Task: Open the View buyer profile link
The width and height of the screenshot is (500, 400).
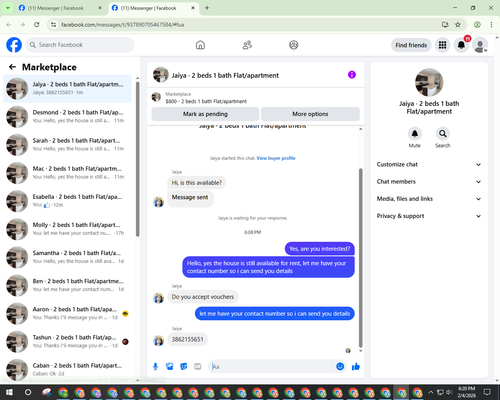Action: point(276,158)
